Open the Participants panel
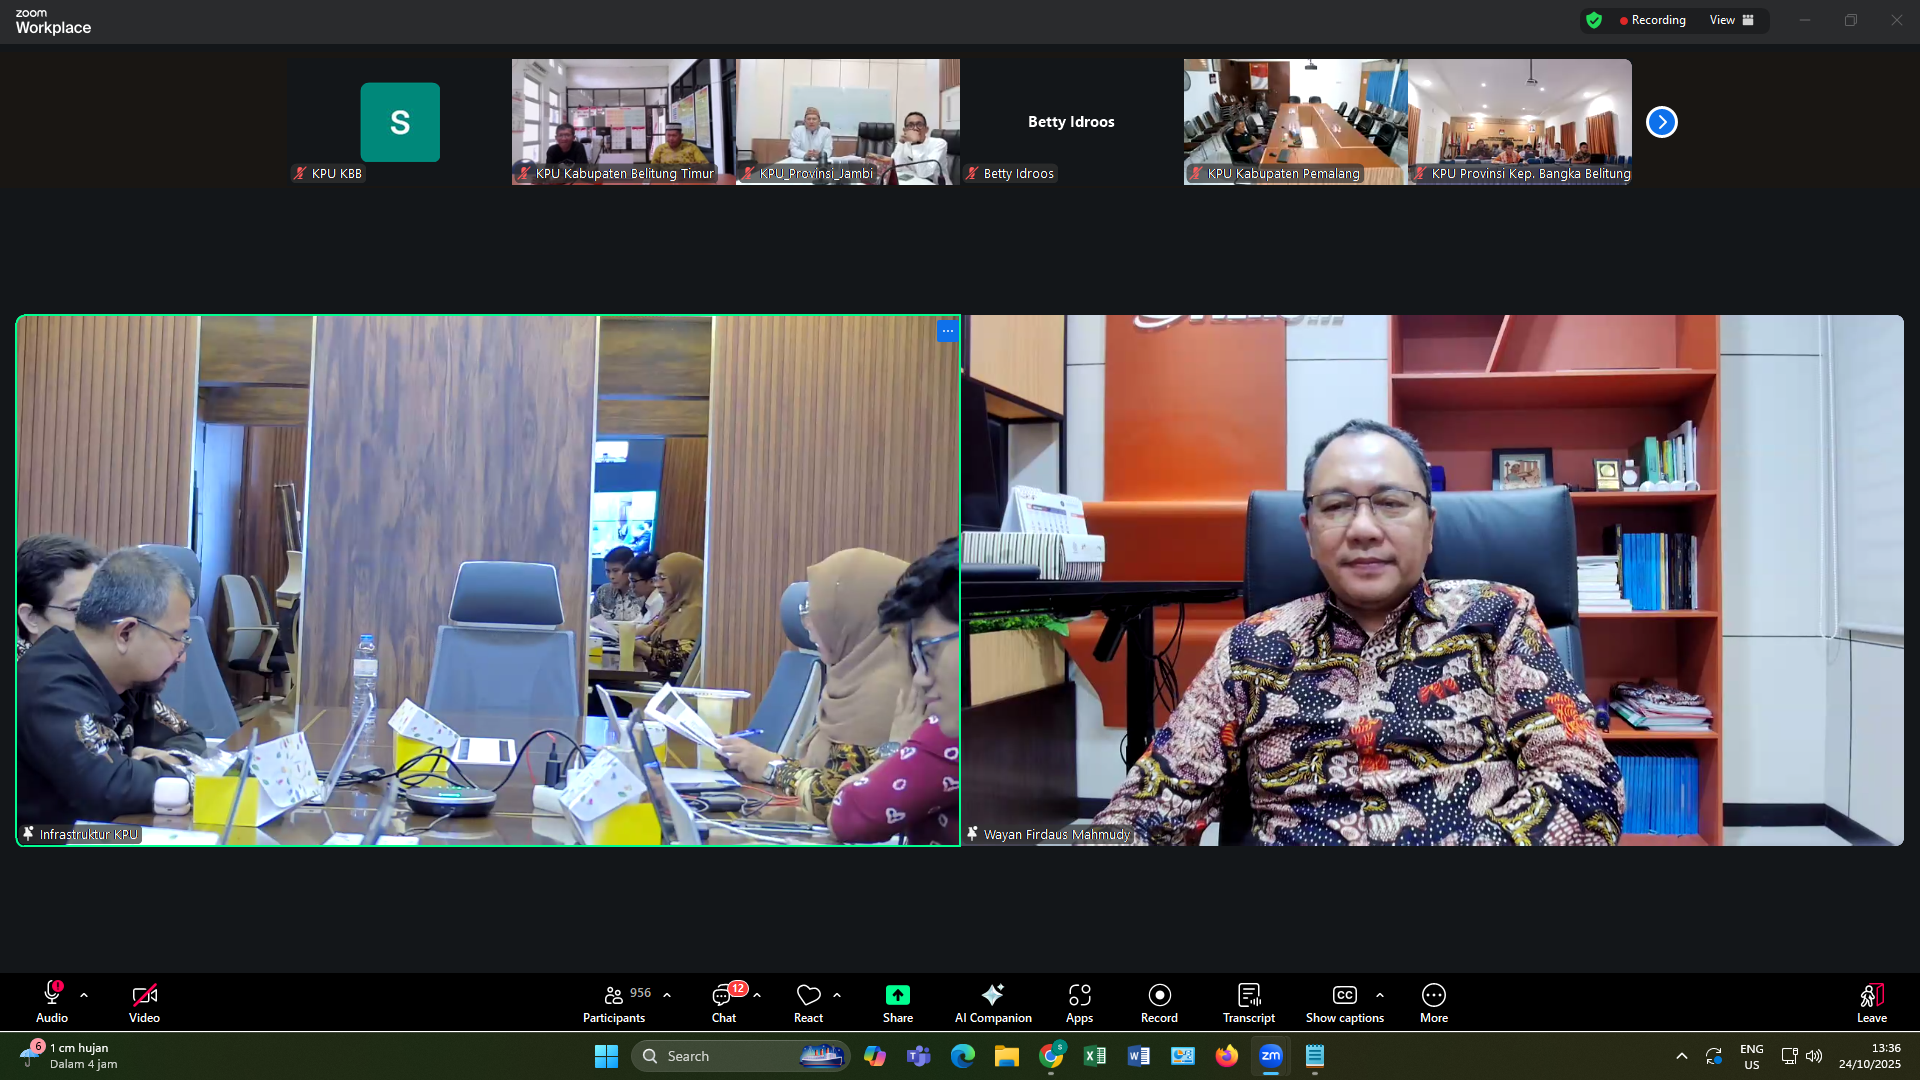Screen dimensions: 1920x1080 pyautogui.click(x=614, y=1002)
